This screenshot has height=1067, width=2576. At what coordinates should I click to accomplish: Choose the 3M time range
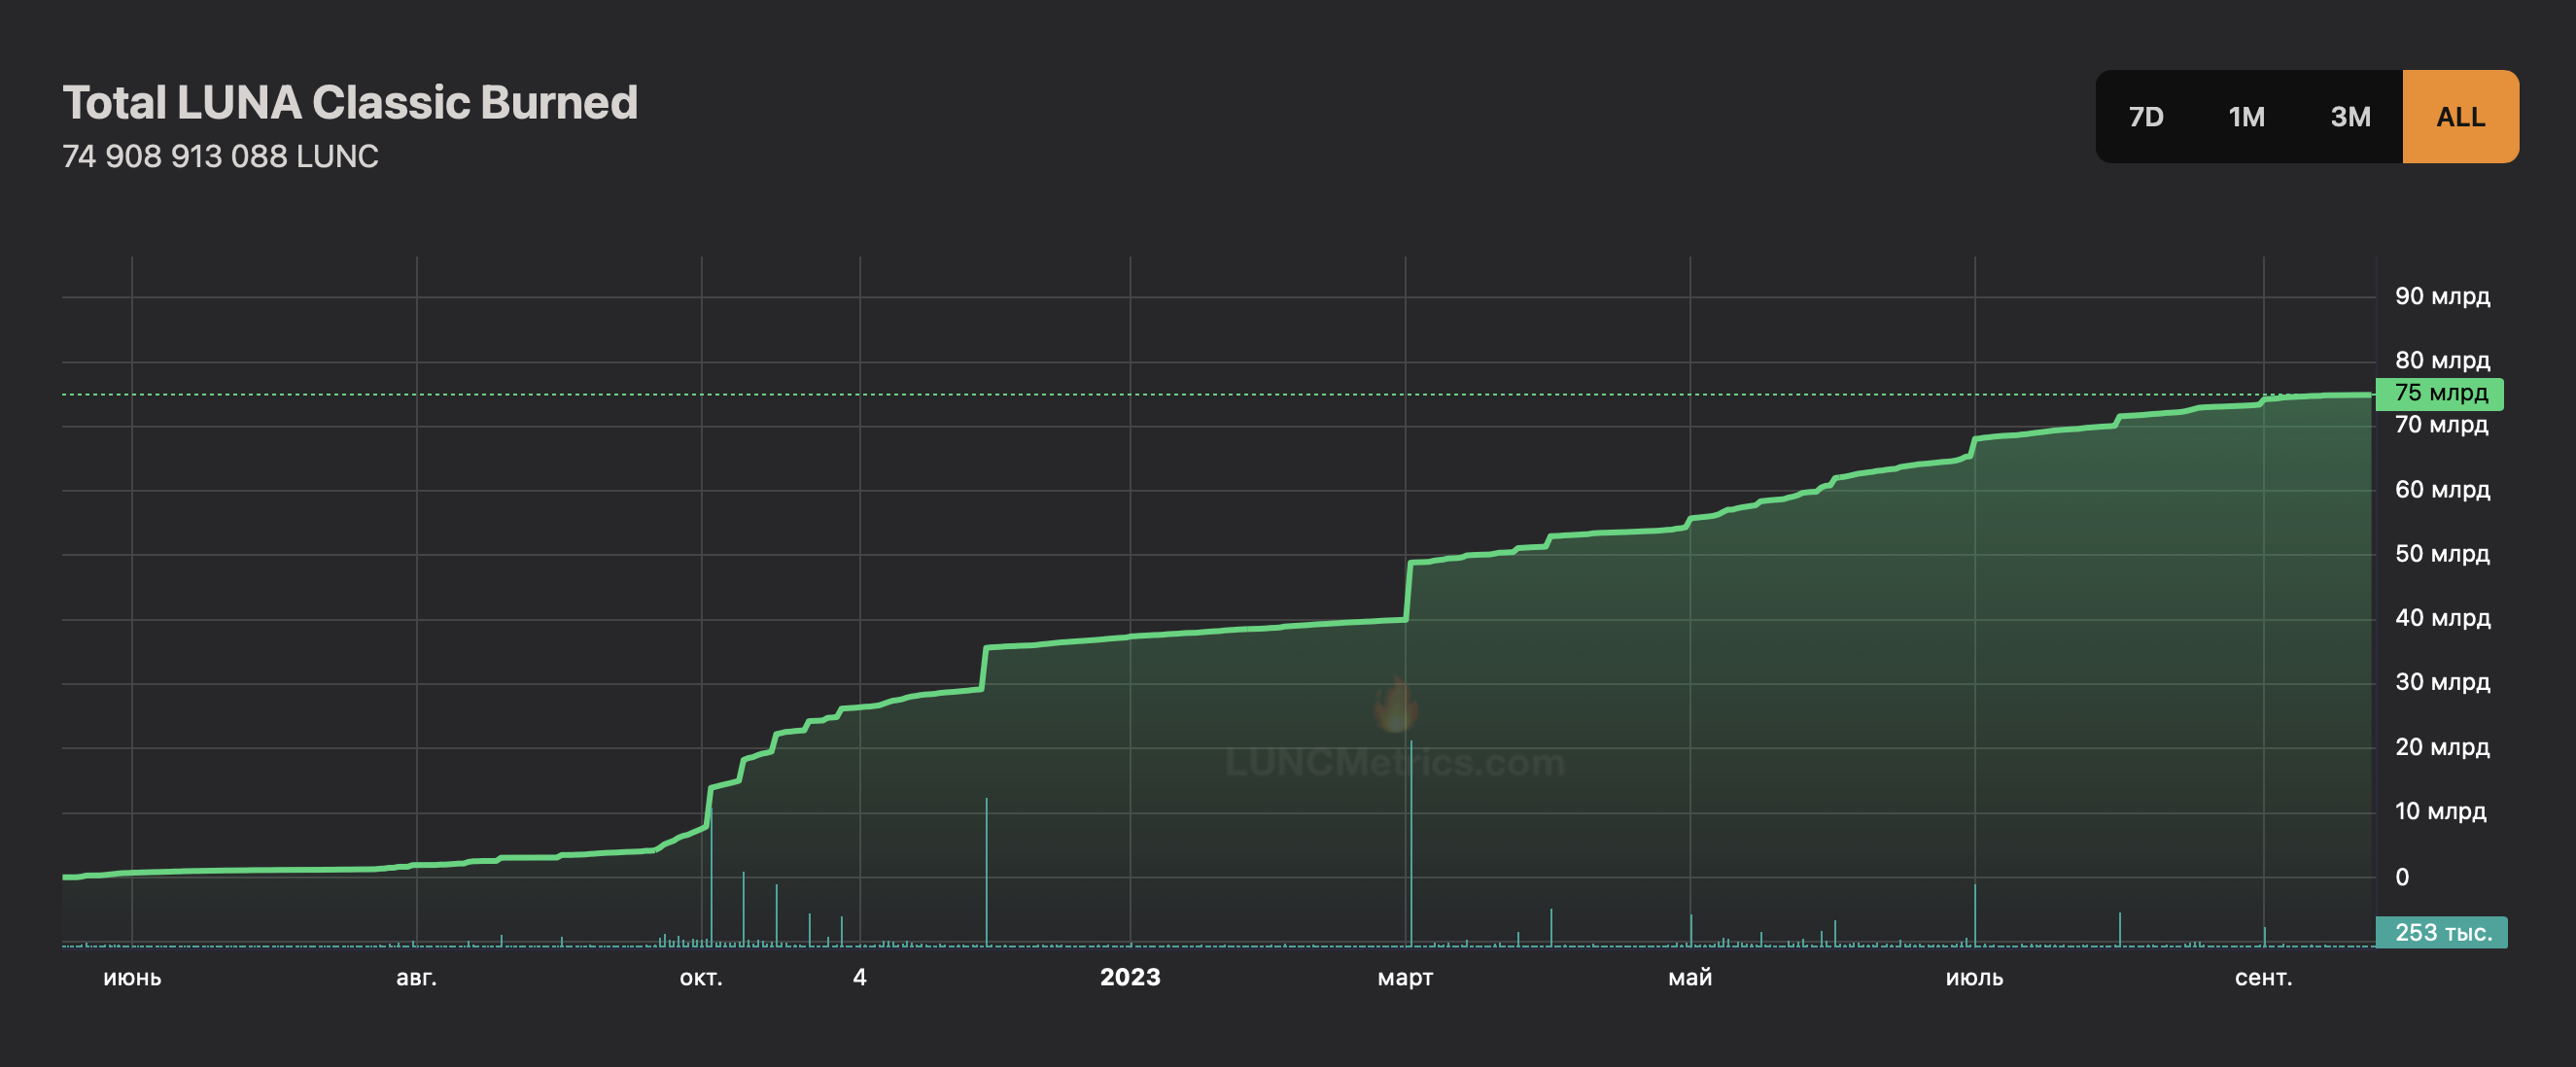pos(2350,117)
